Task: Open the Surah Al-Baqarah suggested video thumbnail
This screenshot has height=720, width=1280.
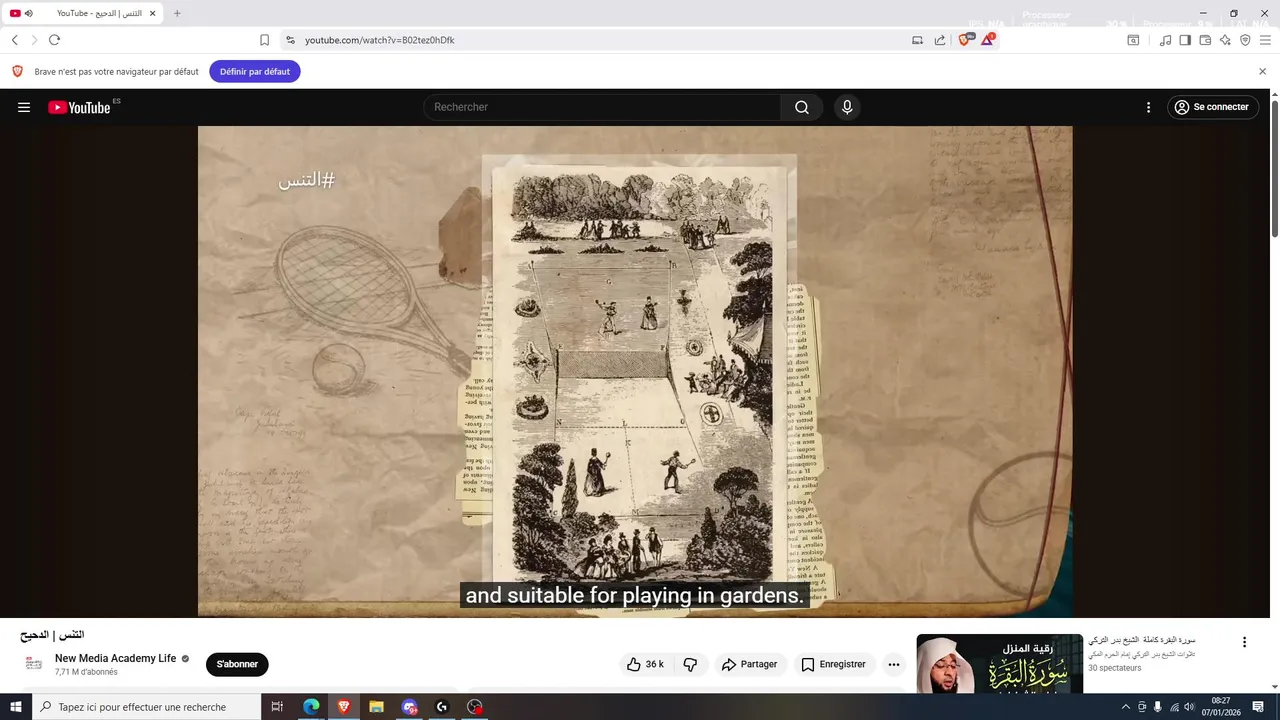Action: (1000, 663)
